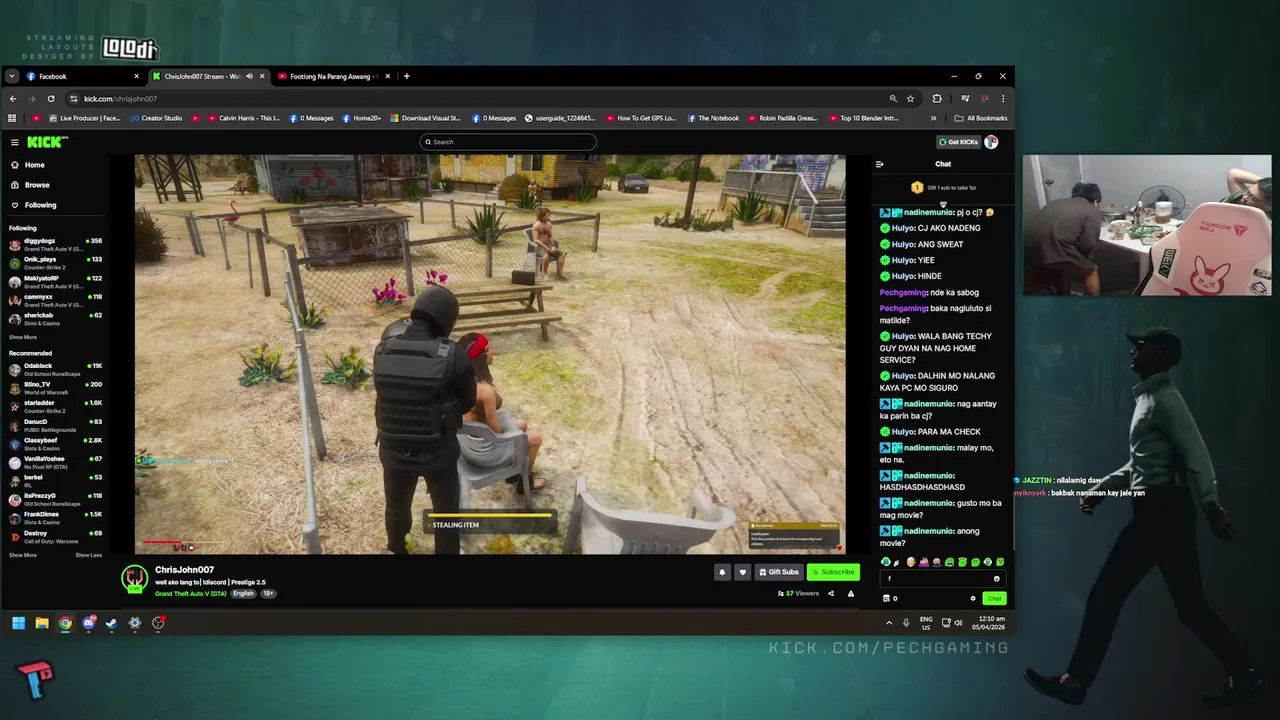Screen dimensions: 1280x720
Task: Click the green Subscribe button
Action: click(833, 572)
